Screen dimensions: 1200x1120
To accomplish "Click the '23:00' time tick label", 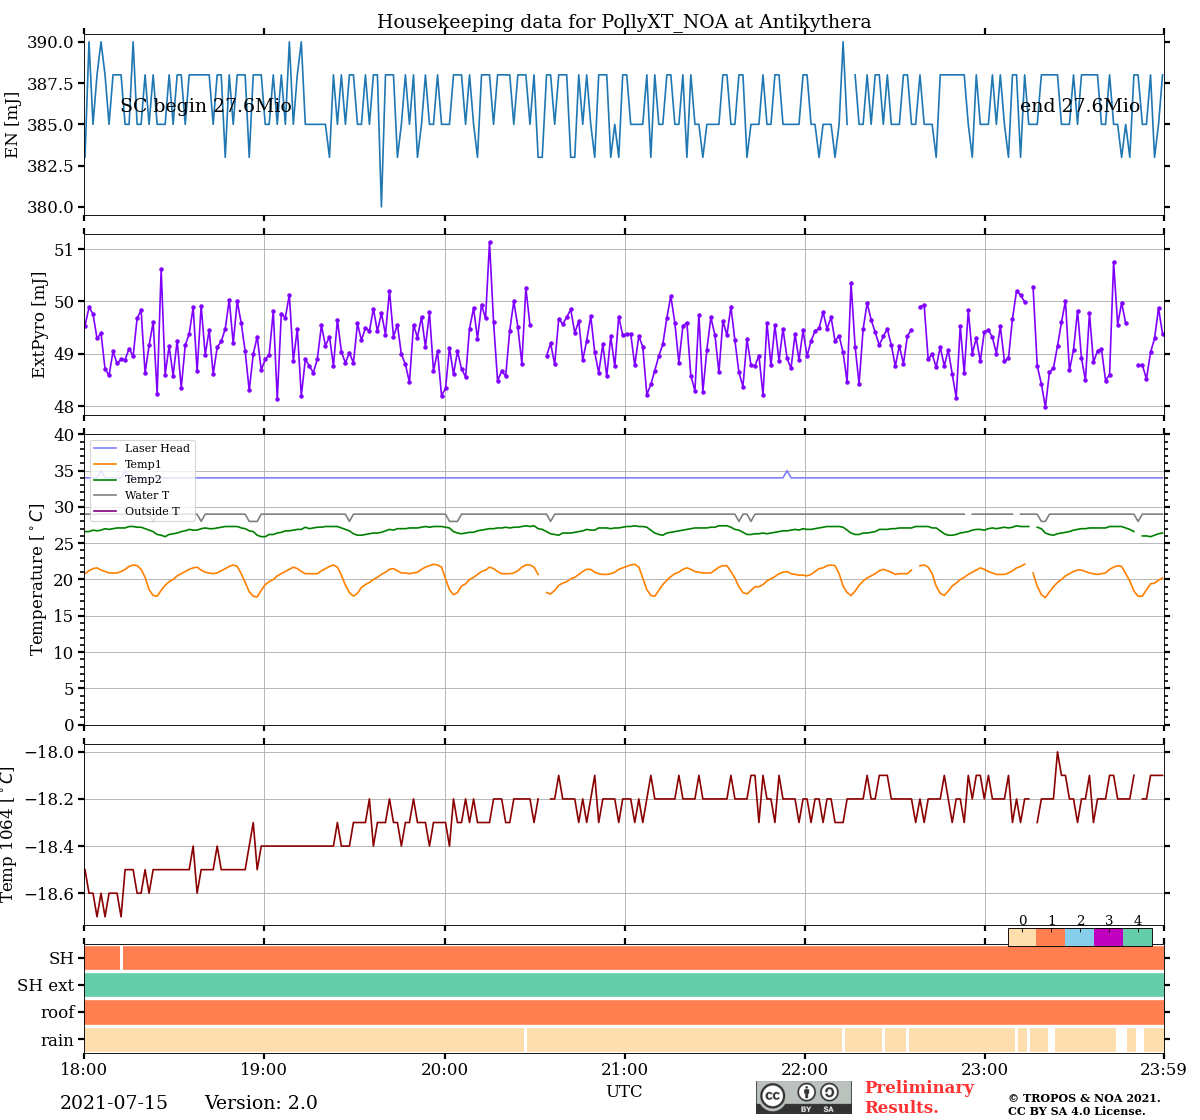I will (984, 1069).
